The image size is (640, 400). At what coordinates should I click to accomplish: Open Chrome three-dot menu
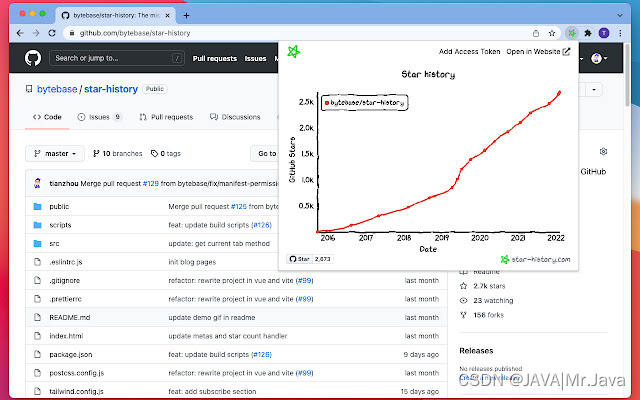coord(620,33)
